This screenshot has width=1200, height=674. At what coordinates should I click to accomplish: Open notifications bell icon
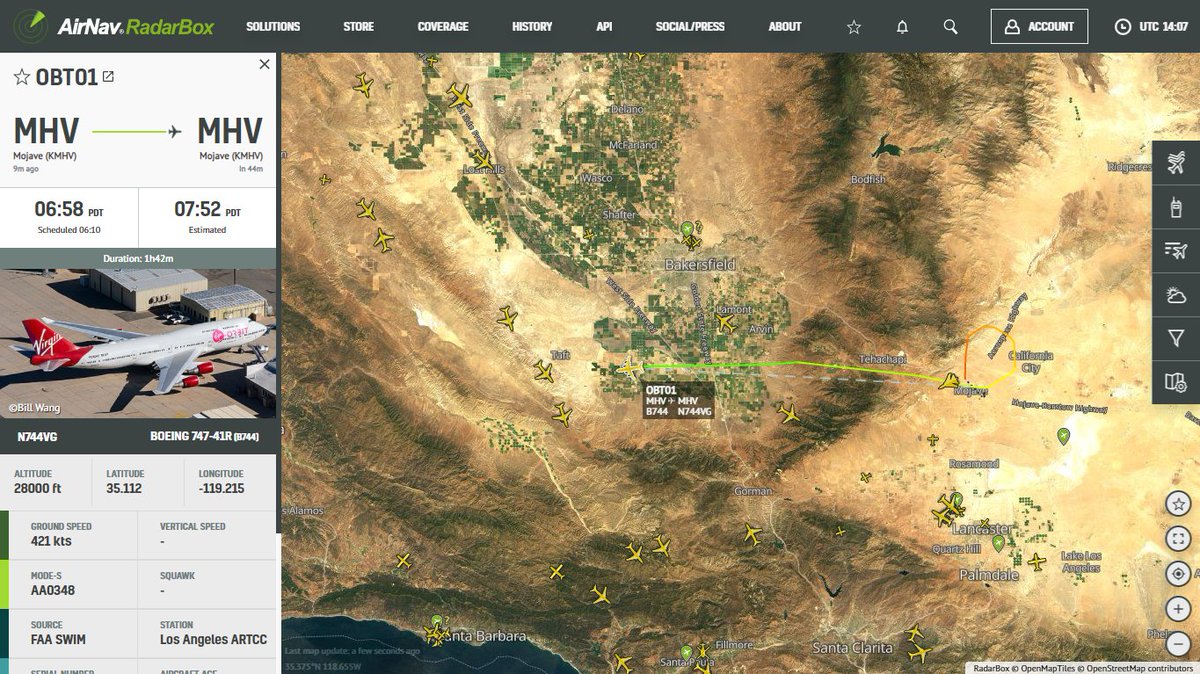click(902, 27)
